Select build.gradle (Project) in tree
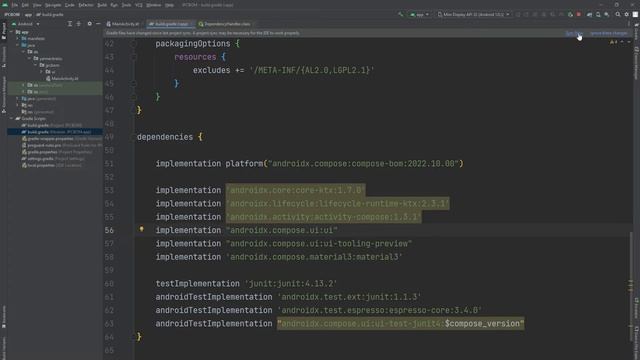640x360 pixels. click(52, 125)
